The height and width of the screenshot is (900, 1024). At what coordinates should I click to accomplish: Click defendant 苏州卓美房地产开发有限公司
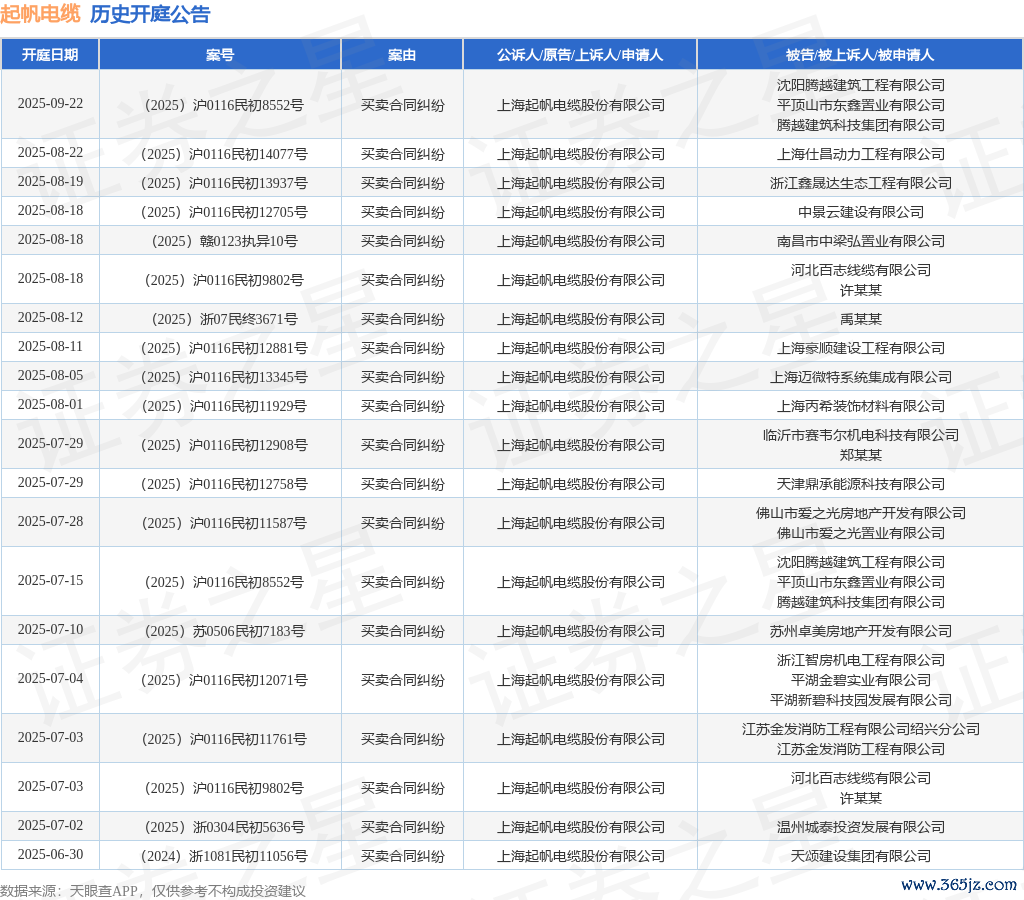[x=860, y=631]
